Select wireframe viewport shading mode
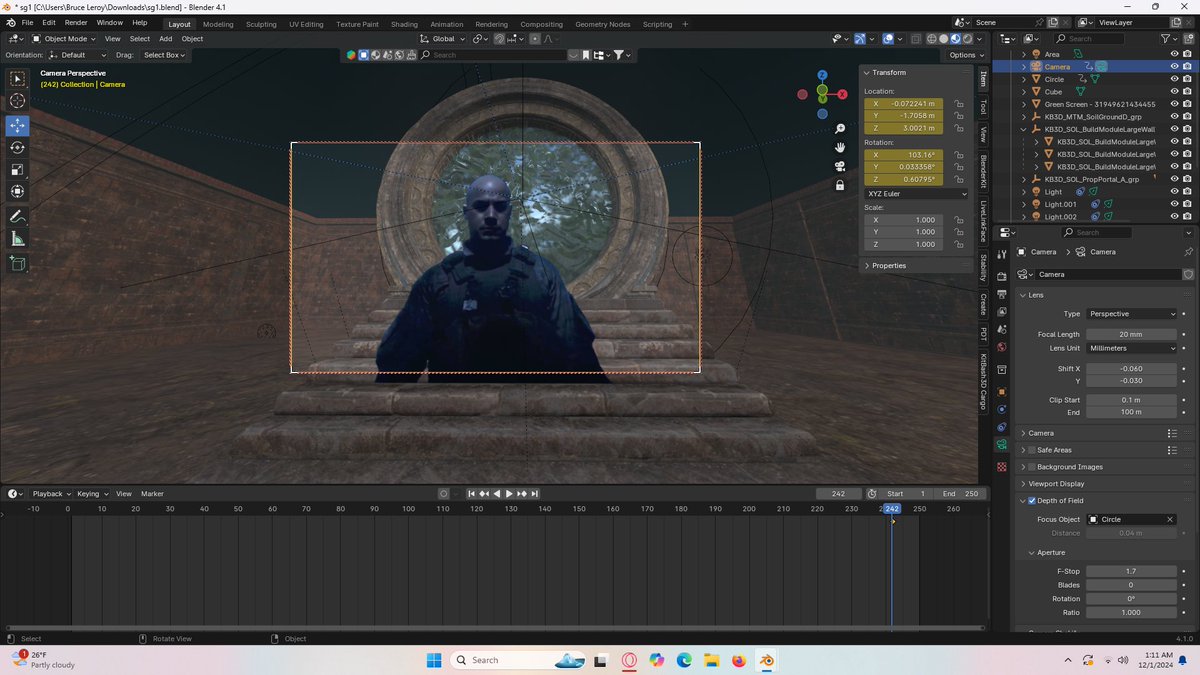 pos(930,39)
